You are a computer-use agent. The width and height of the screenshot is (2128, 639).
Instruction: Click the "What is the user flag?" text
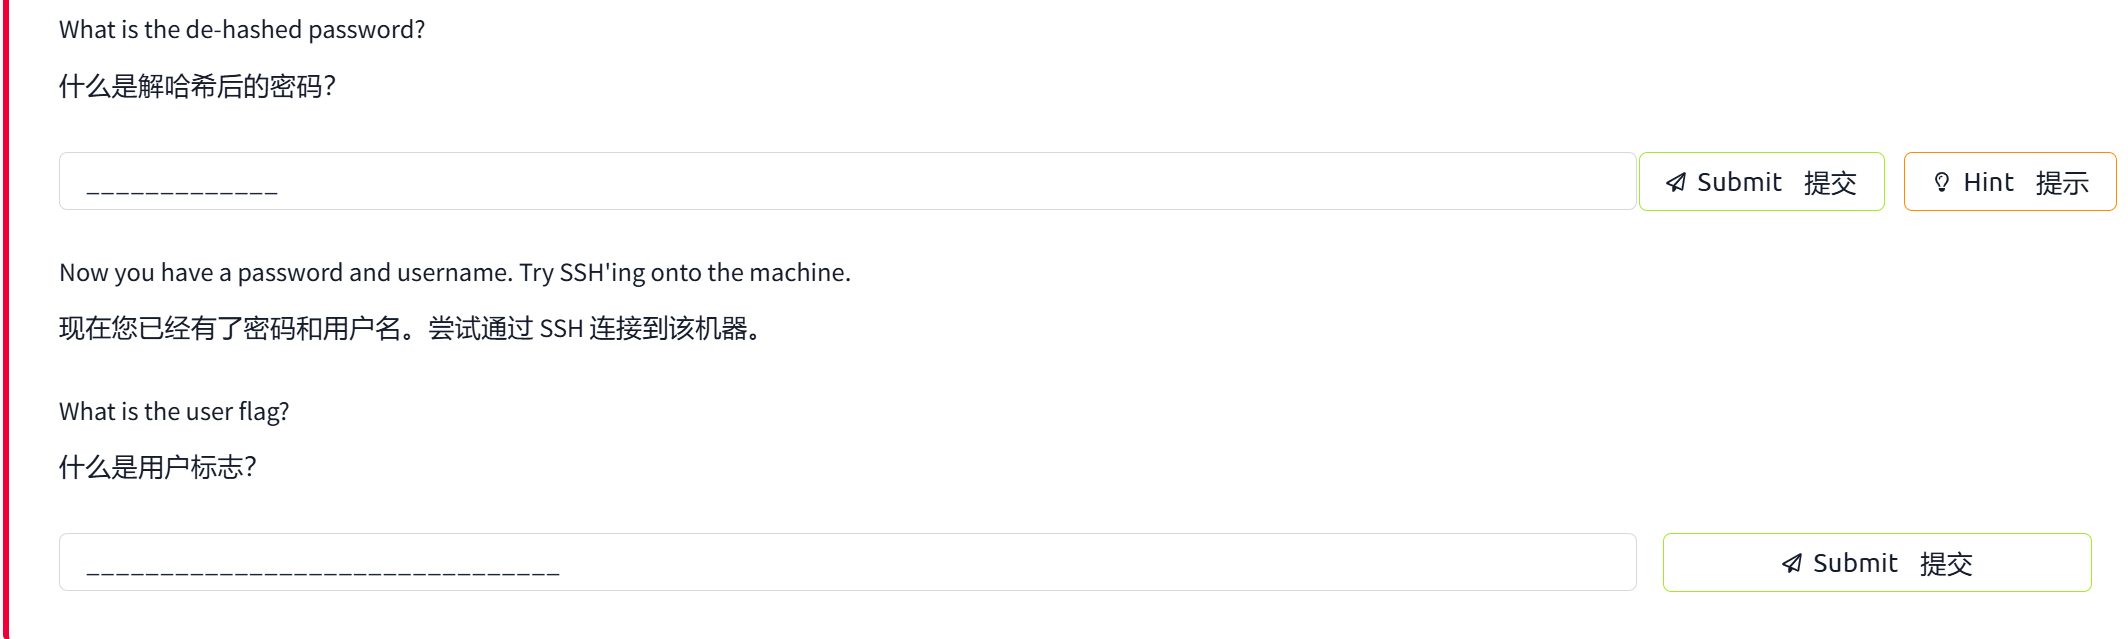pyautogui.click(x=174, y=412)
